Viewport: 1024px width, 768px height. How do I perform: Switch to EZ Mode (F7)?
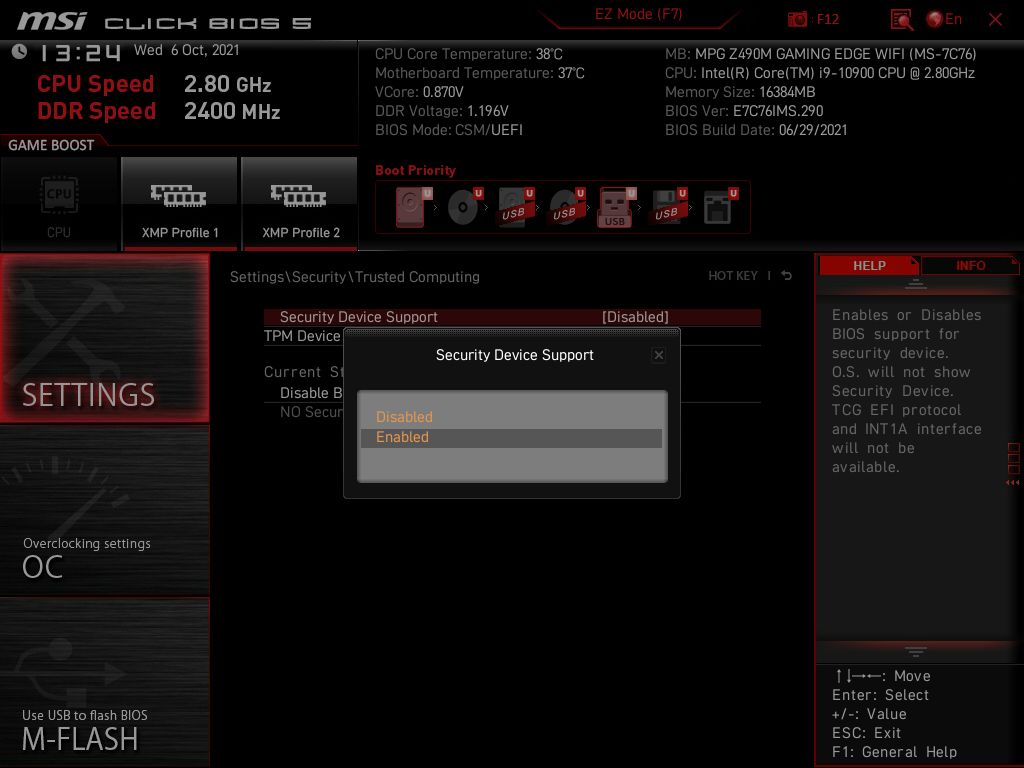pos(638,14)
